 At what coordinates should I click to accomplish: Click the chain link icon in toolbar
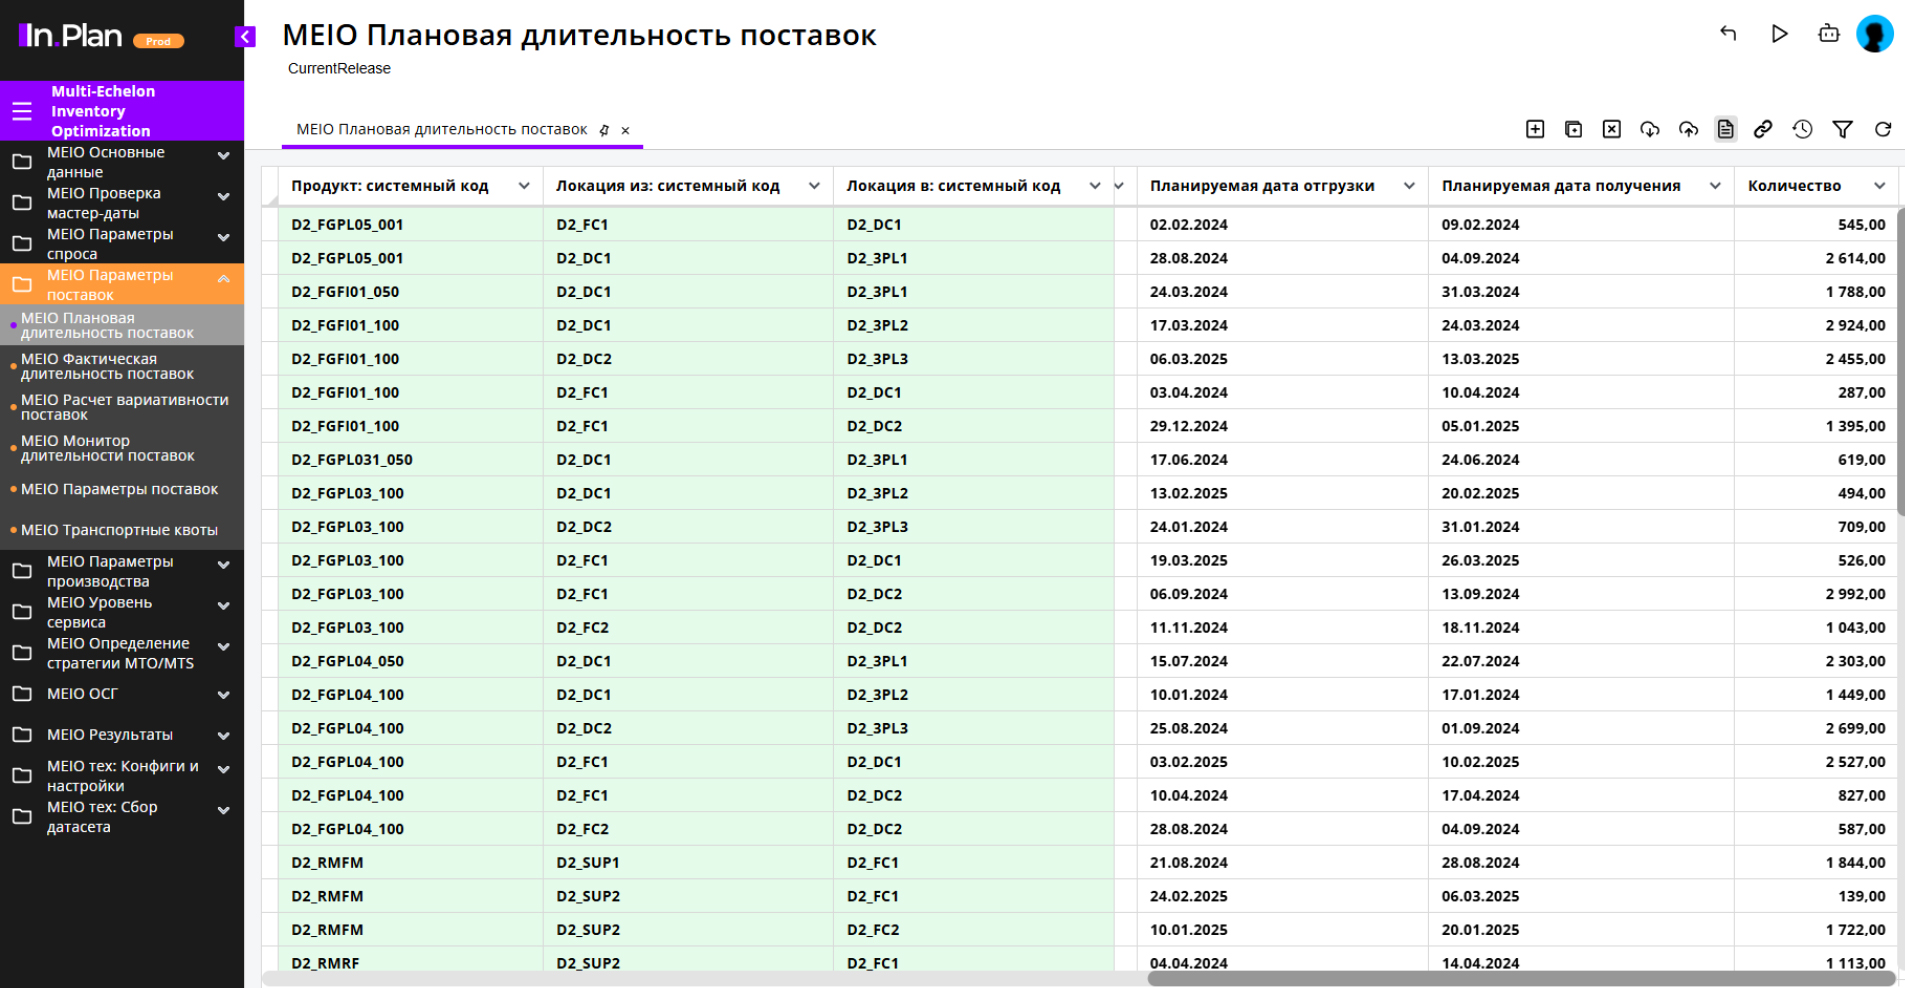pos(1763,129)
